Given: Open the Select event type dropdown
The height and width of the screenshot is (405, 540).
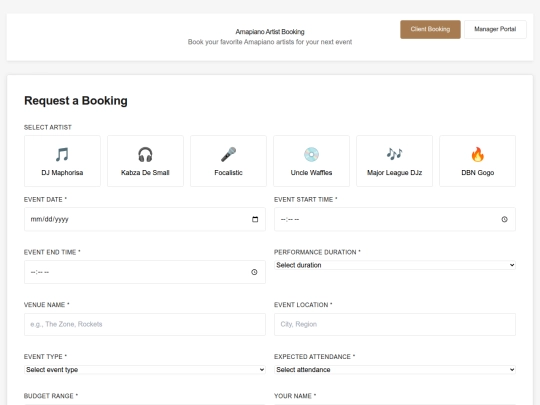Looking at the screenshot, I should (145, 370).
